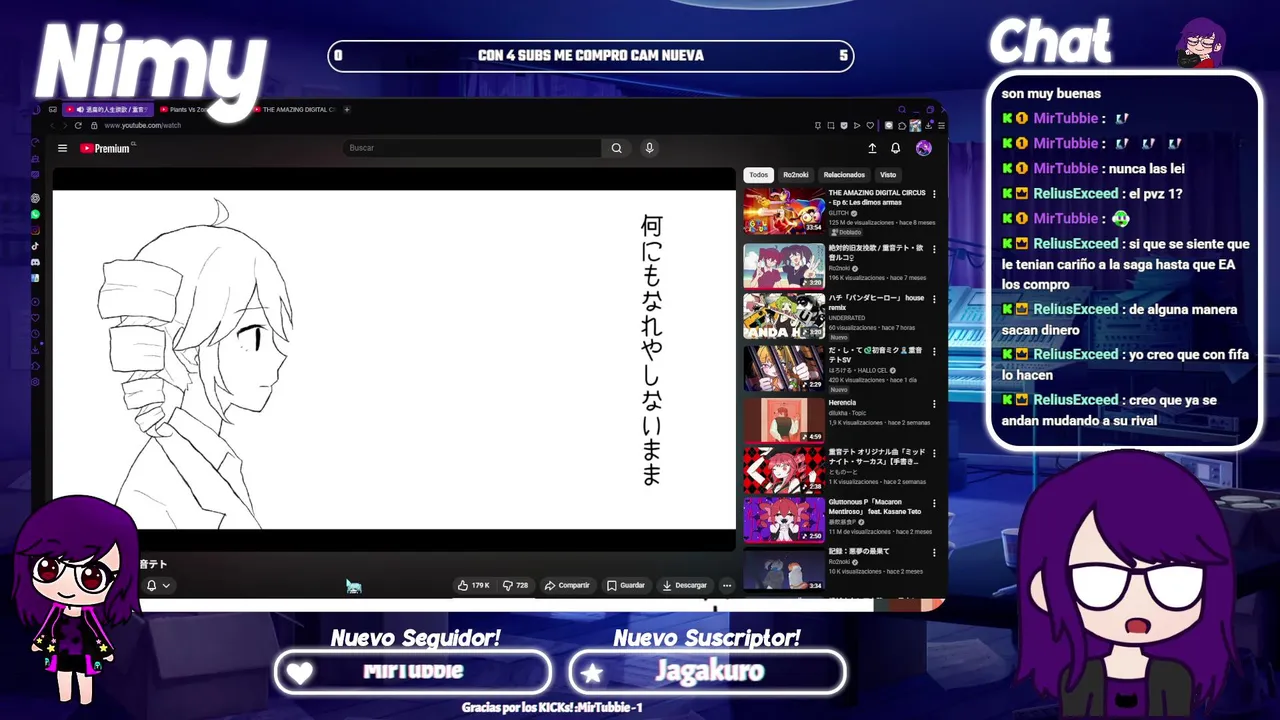
Task: Open options menu for Macaron Mentiroso video
Action: (934, 504)
